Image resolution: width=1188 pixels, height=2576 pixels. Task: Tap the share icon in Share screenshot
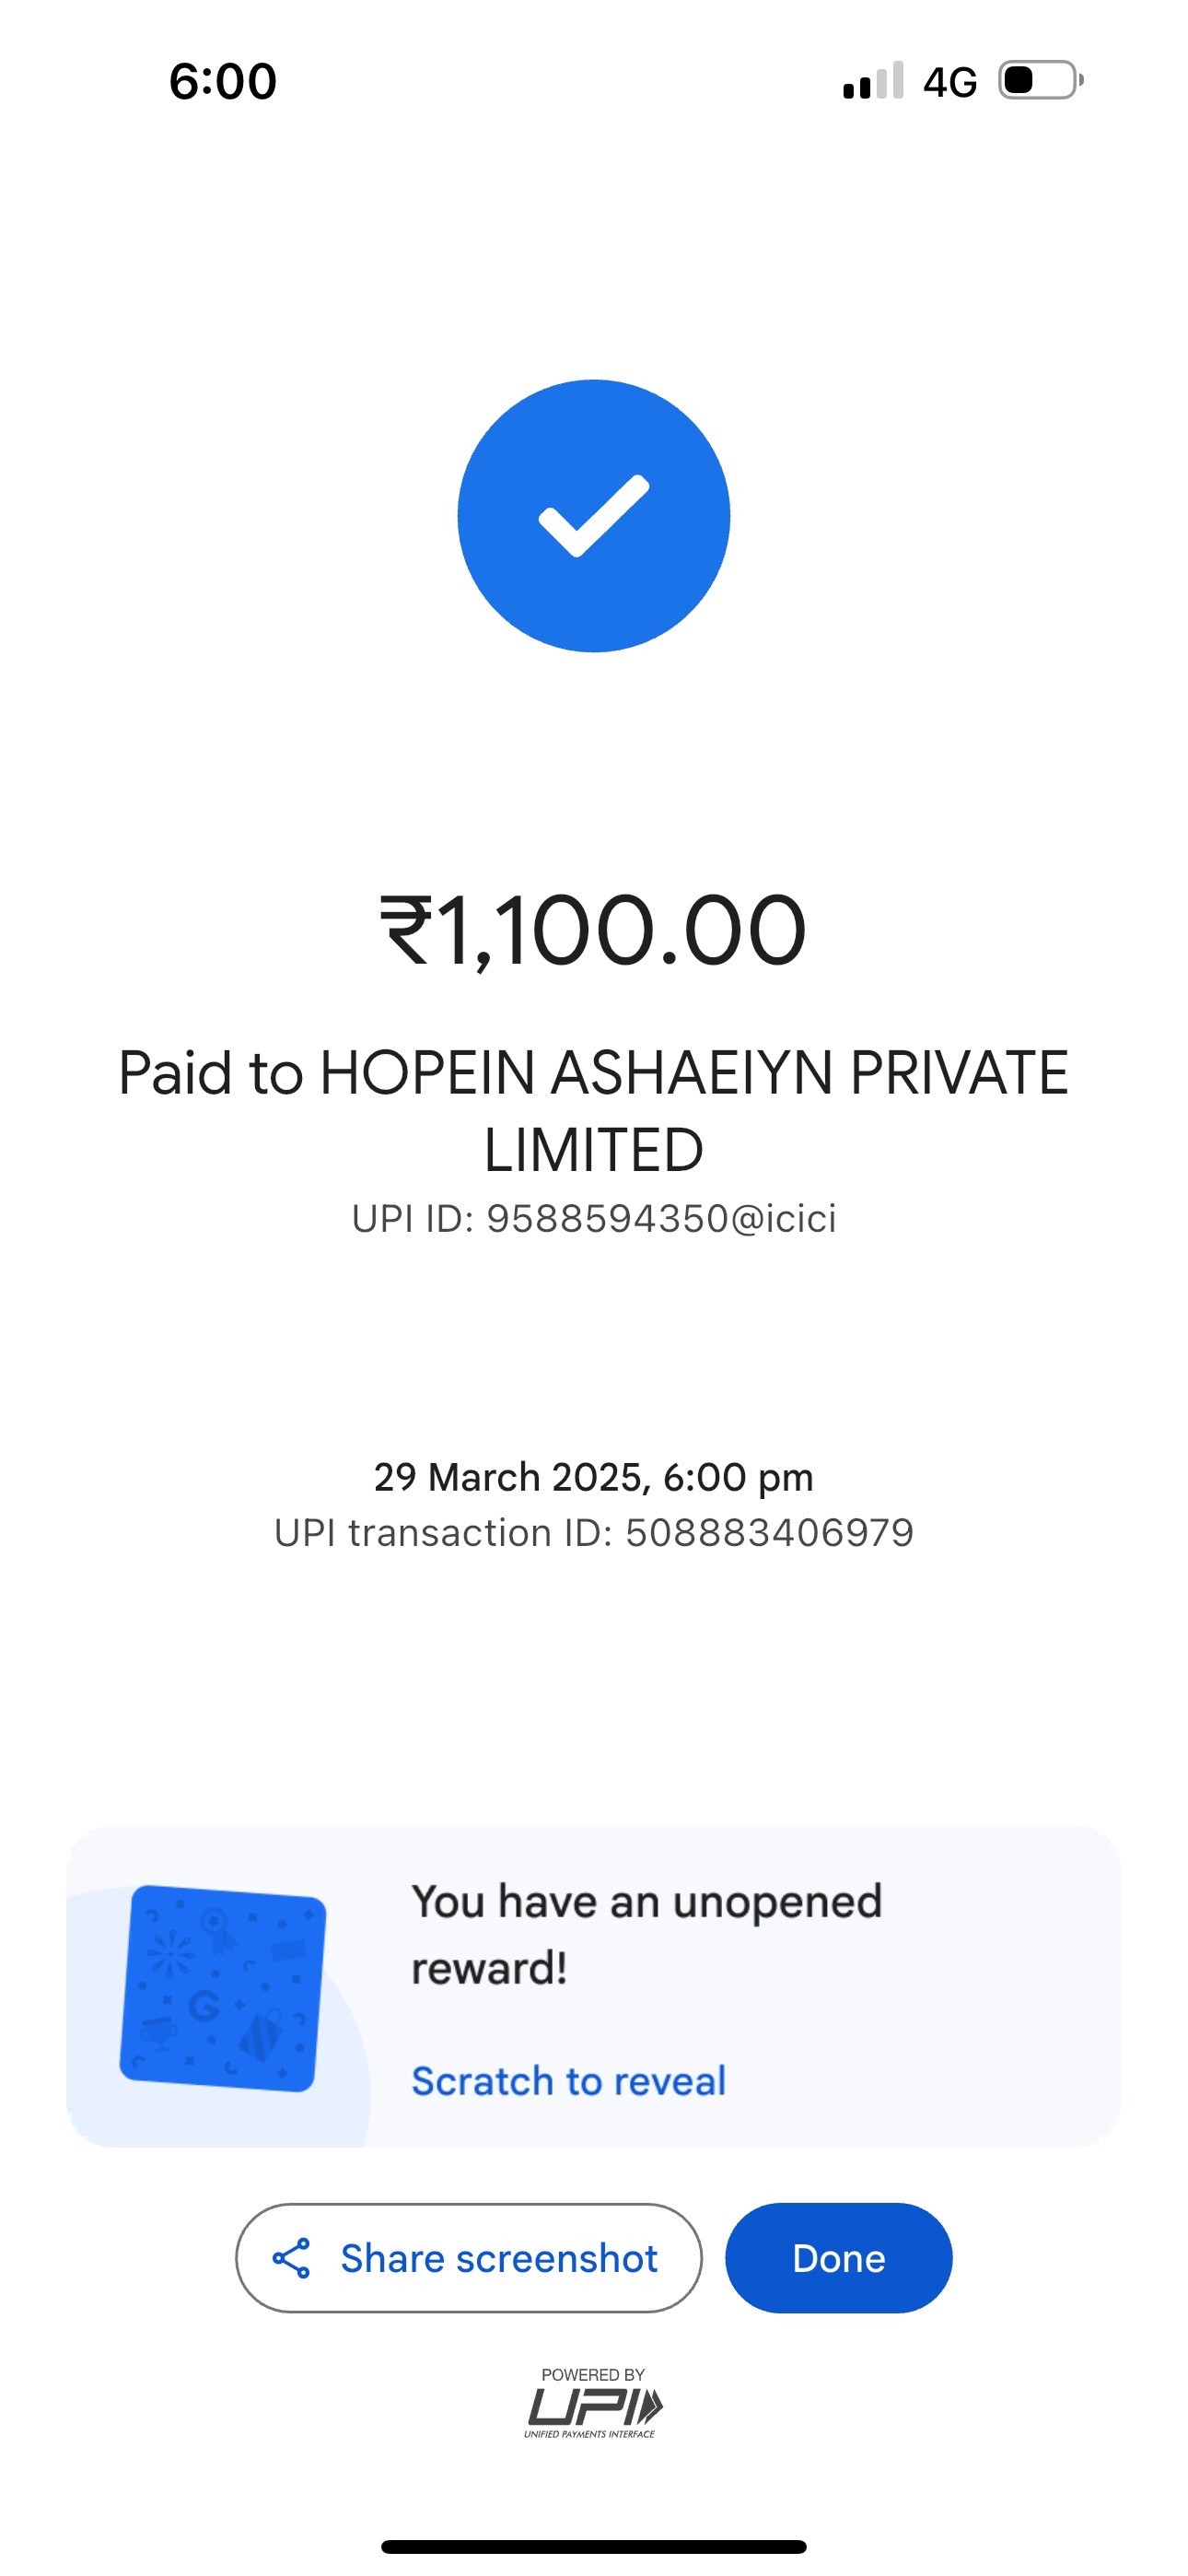[x=291, y=2258]
